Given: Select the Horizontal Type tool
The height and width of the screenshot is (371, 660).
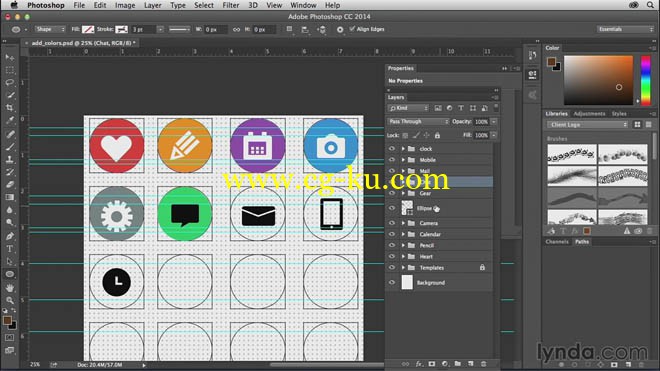Looking at the screenshot, I should pos(10,249).
